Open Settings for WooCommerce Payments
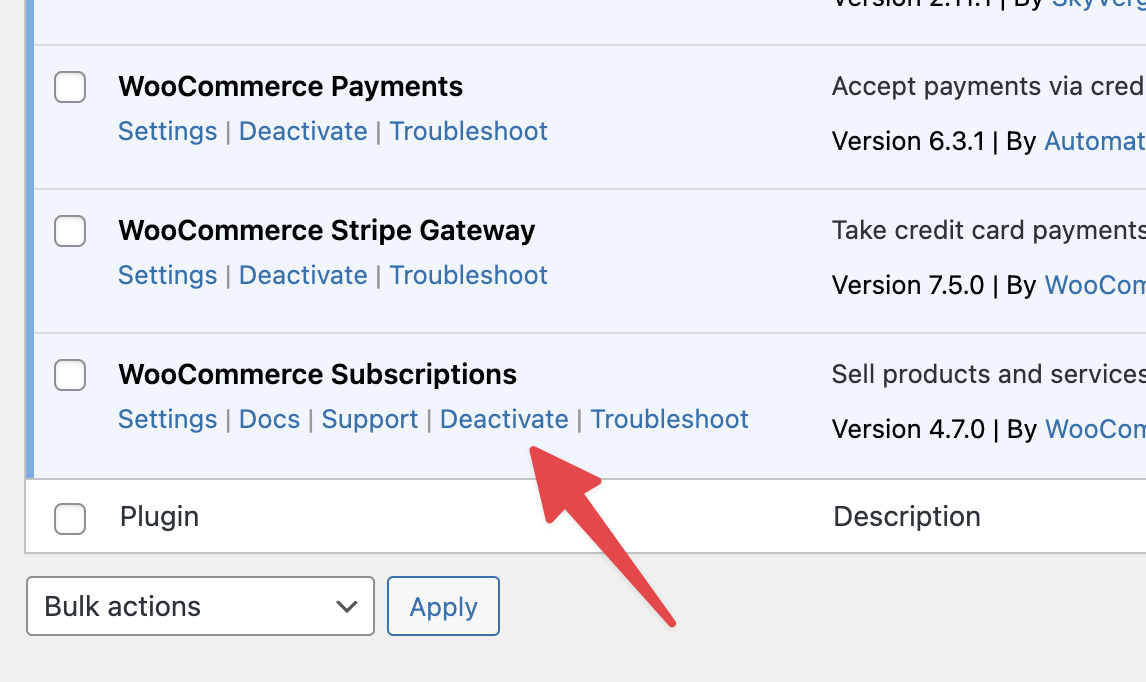The height and width of the screenshot is (682, 1146). click(x=167, y=131)
